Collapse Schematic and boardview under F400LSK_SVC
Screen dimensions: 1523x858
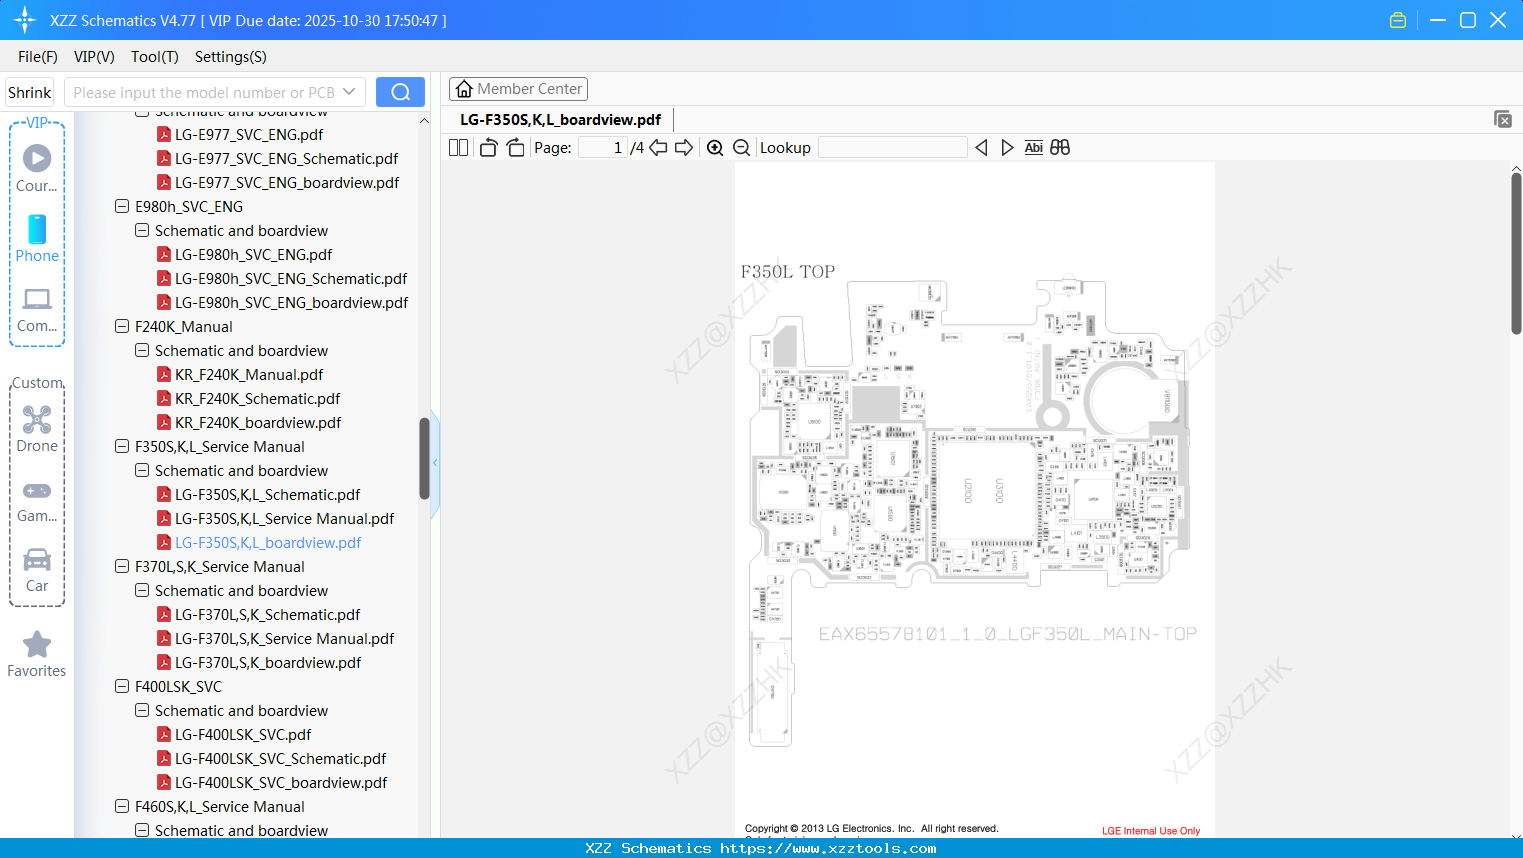142,710
